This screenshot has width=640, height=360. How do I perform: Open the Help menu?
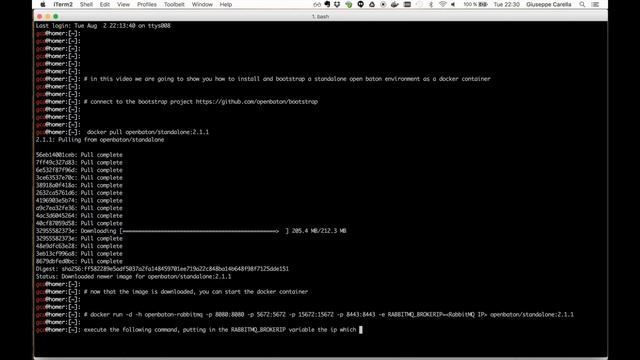tap(226, 4)
